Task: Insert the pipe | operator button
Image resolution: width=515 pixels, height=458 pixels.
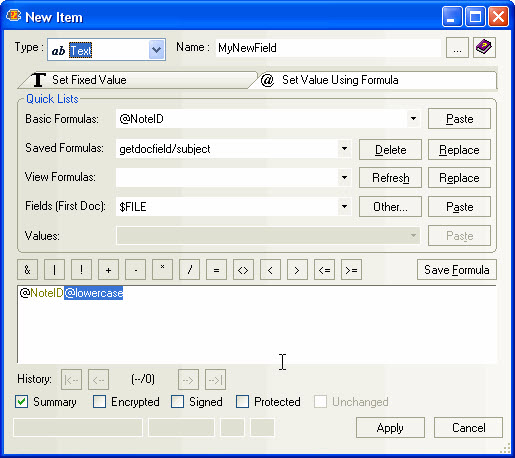Action: [x=54, y=270]
